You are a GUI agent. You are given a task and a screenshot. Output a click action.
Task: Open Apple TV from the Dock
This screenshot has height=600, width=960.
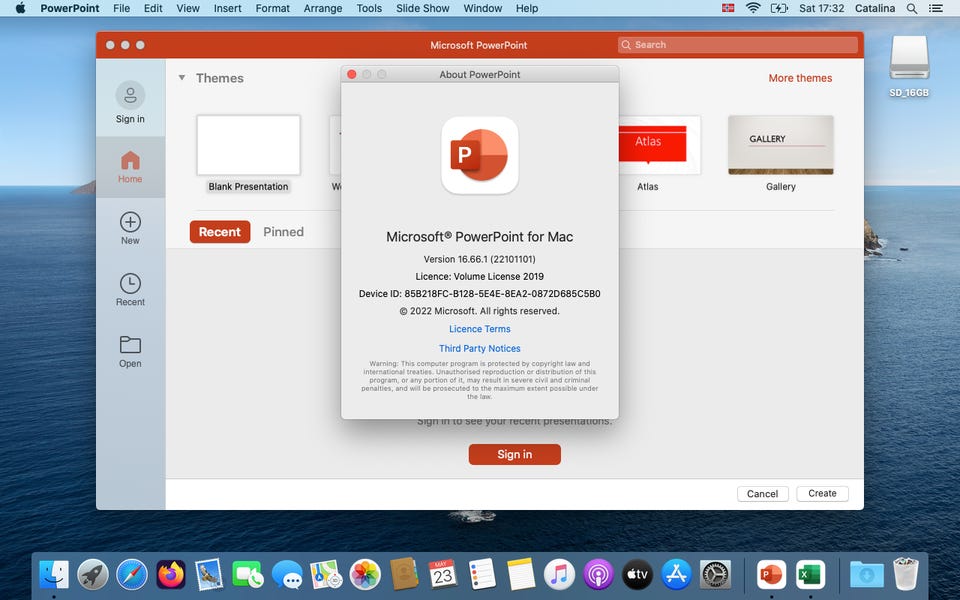point(637,575)
